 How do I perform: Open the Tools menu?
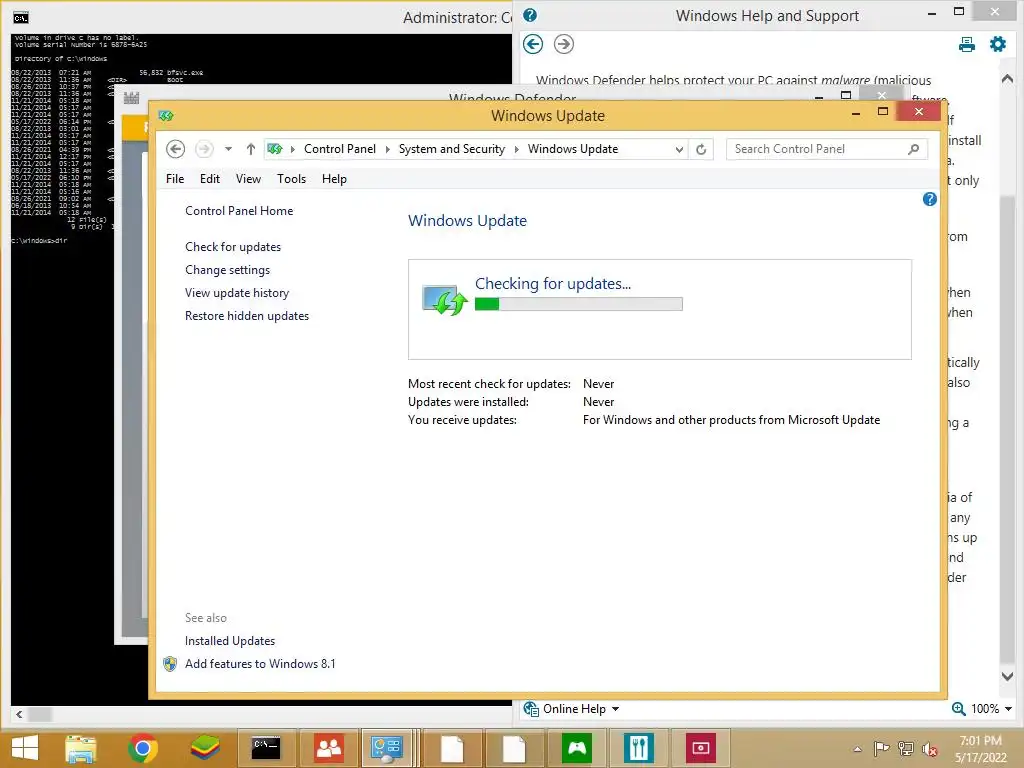tap(291, 179)
